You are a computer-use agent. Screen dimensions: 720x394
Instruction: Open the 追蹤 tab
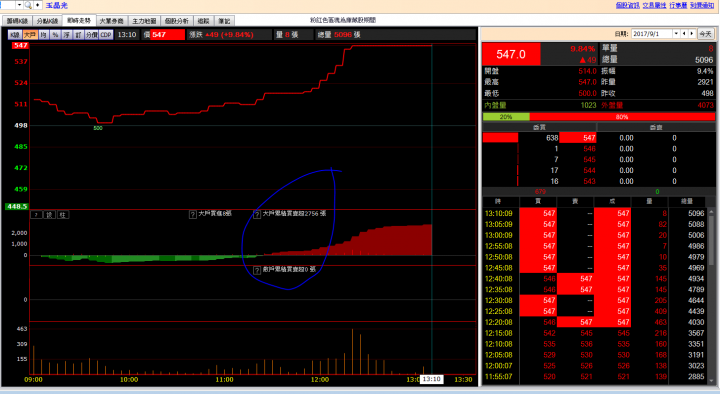(203, 21)
